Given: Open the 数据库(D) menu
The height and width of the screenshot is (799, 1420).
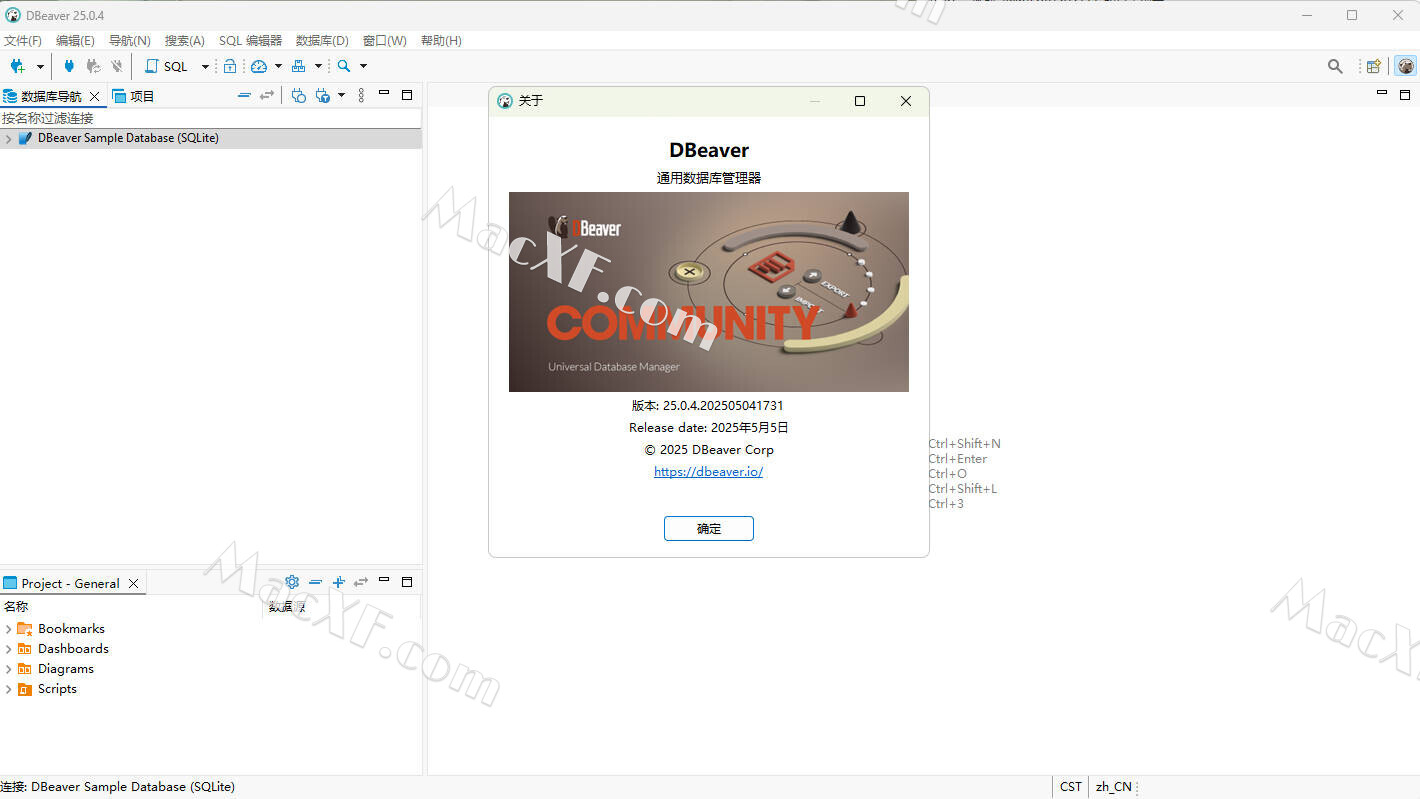Looking at the screenshot, I should tap(322, 41).
